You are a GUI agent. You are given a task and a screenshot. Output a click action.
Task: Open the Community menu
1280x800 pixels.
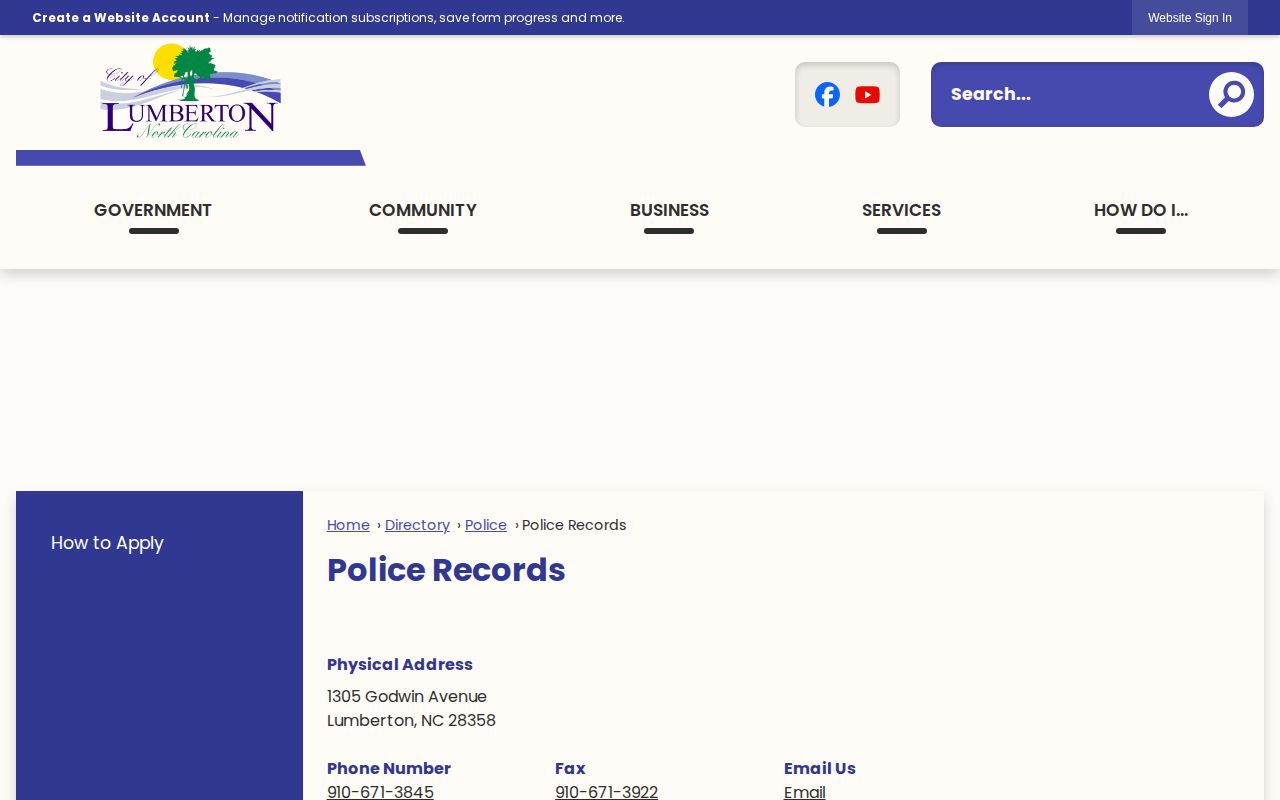click(423, 210)
